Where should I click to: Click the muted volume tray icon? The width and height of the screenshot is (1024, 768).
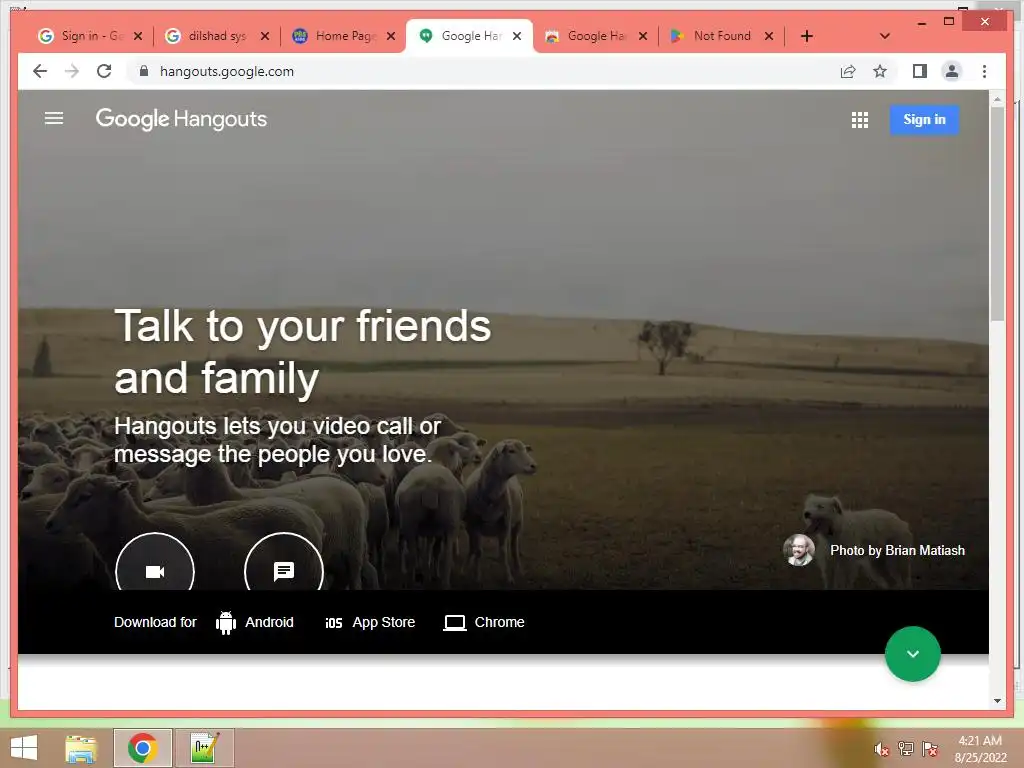click(881, 749)
